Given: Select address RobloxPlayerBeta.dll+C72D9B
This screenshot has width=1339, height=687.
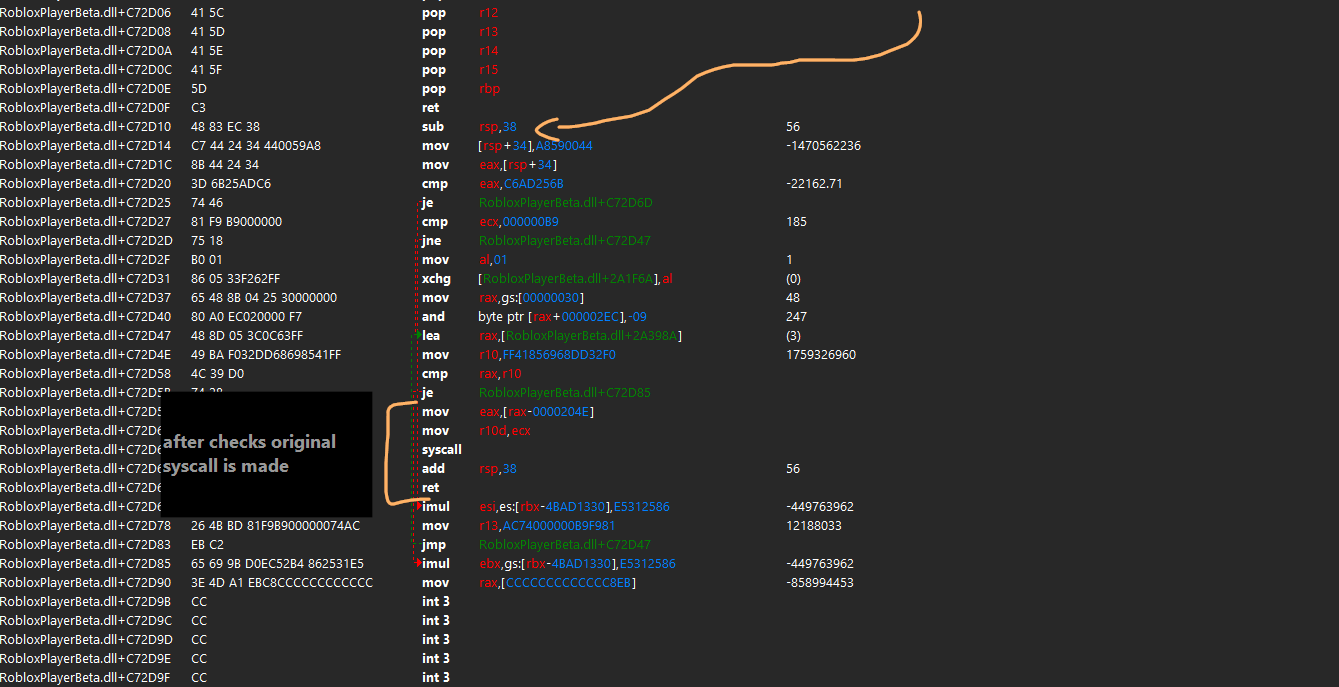Looking at the screenshot, I should (86, 602).
